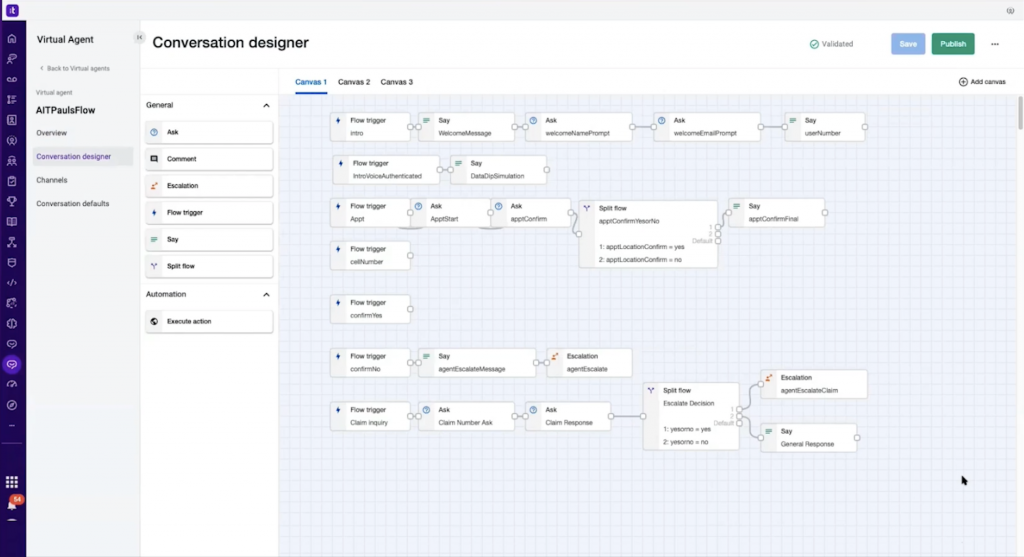Click the Split flow component icon
Screen dimensions: 1024x557
(x=154, y=267)
